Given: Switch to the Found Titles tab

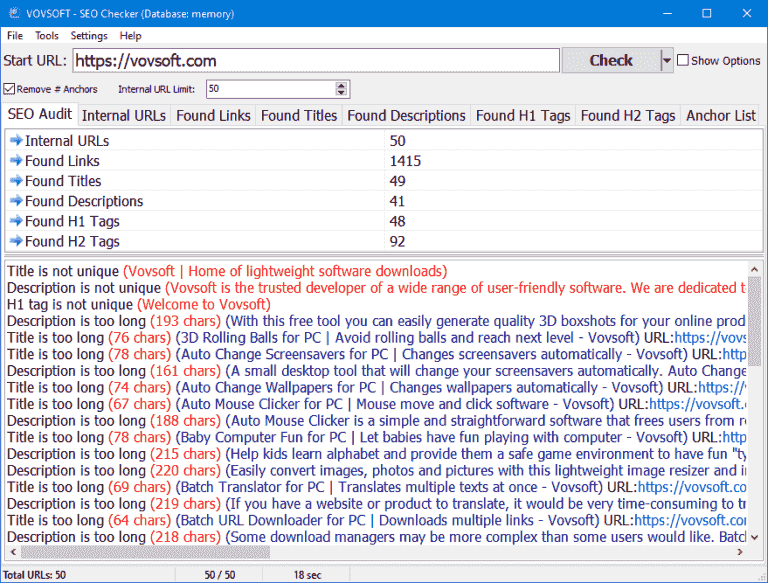Looking at the screenshot, I should [x=299, y=116].
